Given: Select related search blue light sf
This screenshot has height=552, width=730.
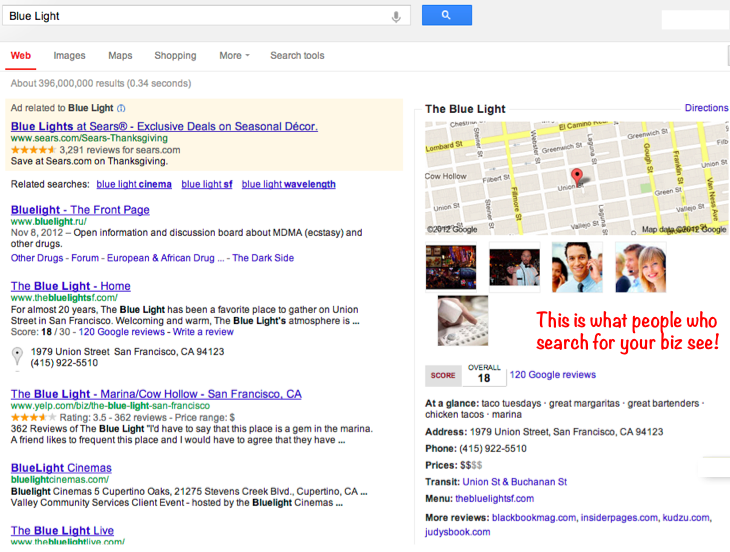Looking at the screenshot, I should tap(207, 184).
